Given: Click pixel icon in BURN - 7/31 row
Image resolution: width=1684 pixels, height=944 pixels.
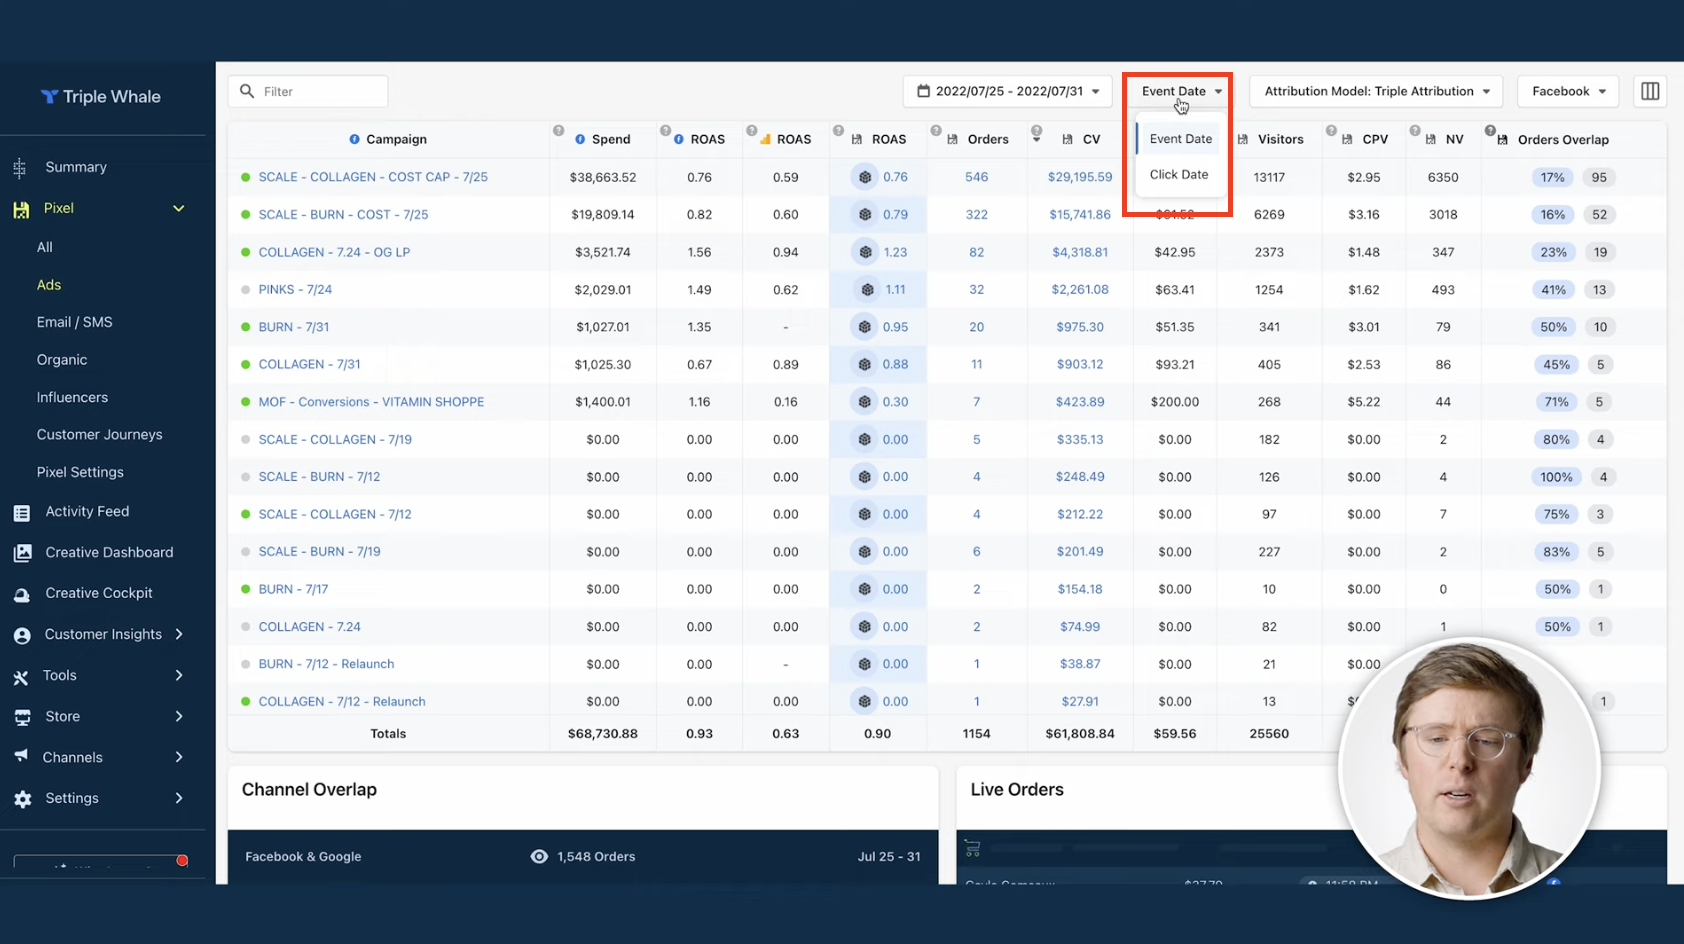Looking at the screenshot, I should 865,327.
